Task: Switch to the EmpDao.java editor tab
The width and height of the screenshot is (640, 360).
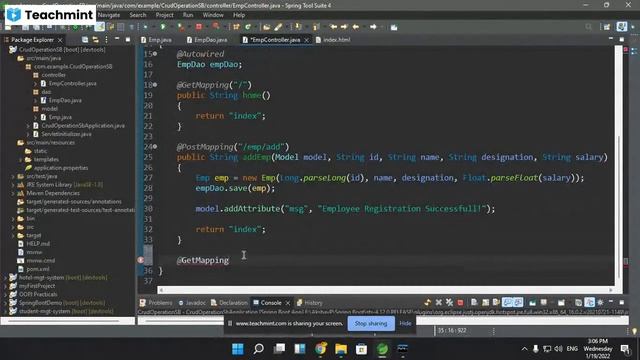Action: tap(207, 40)
